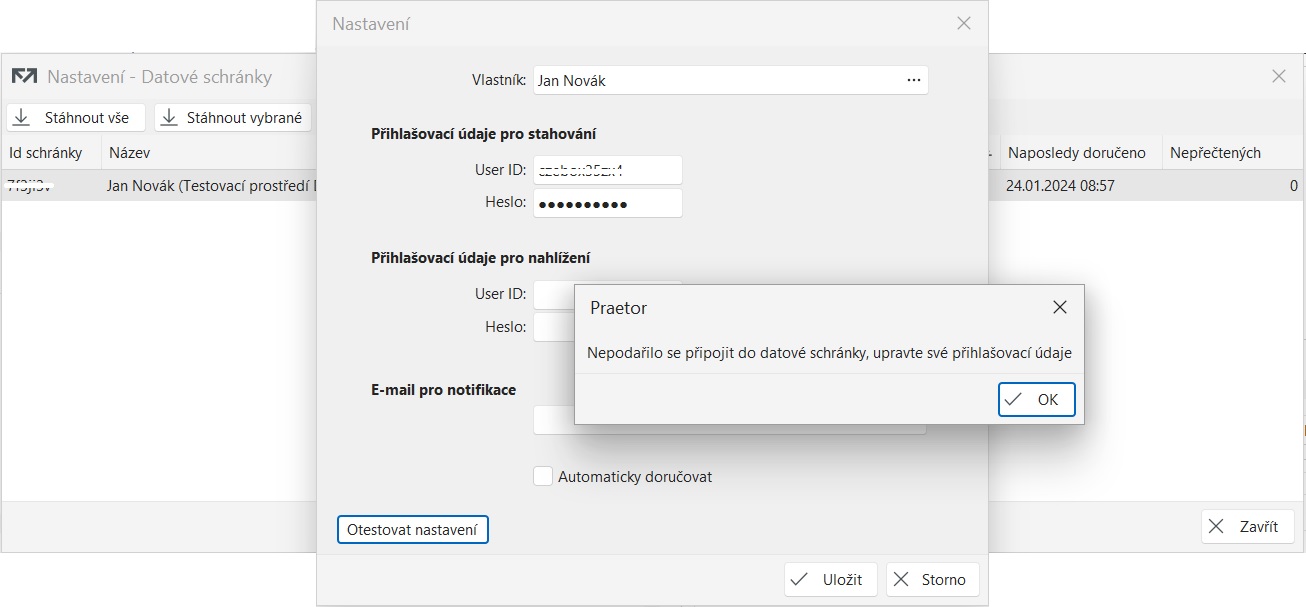Open owner picker via ellipsis button
The width and height of the screenshot is (1306, 607).
point(913,80)
